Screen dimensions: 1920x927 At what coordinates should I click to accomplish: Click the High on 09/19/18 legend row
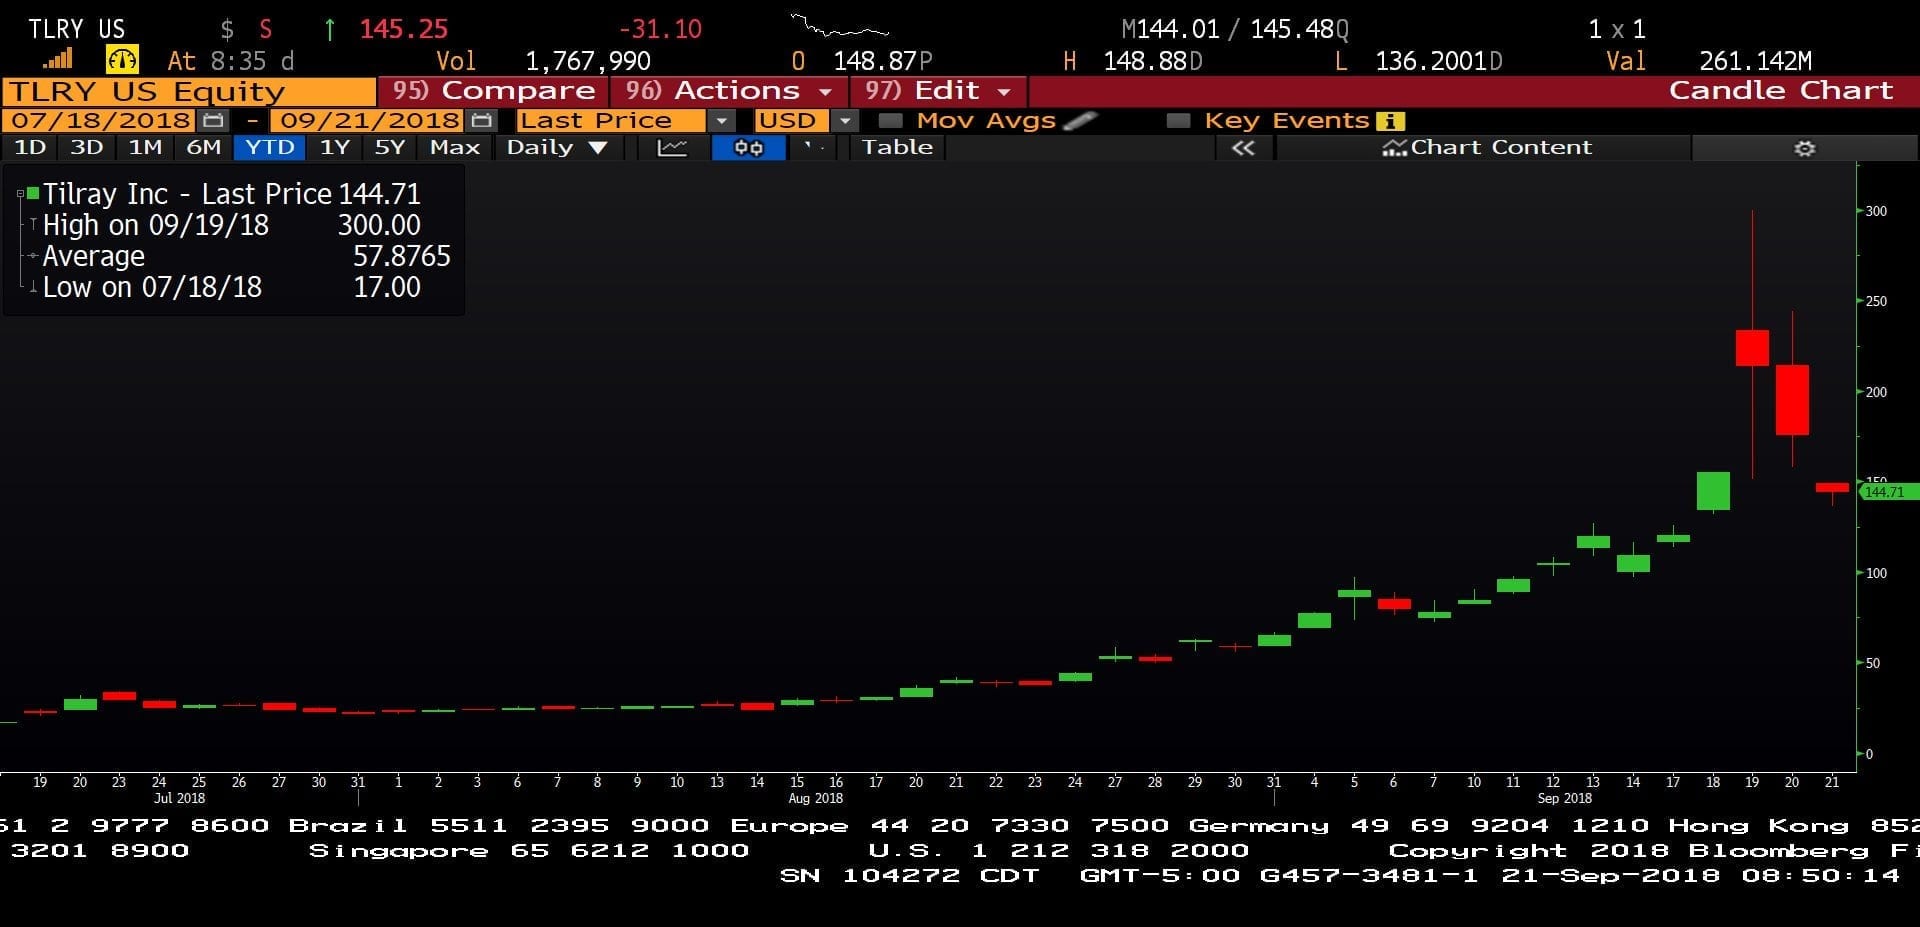click(232, 225)
